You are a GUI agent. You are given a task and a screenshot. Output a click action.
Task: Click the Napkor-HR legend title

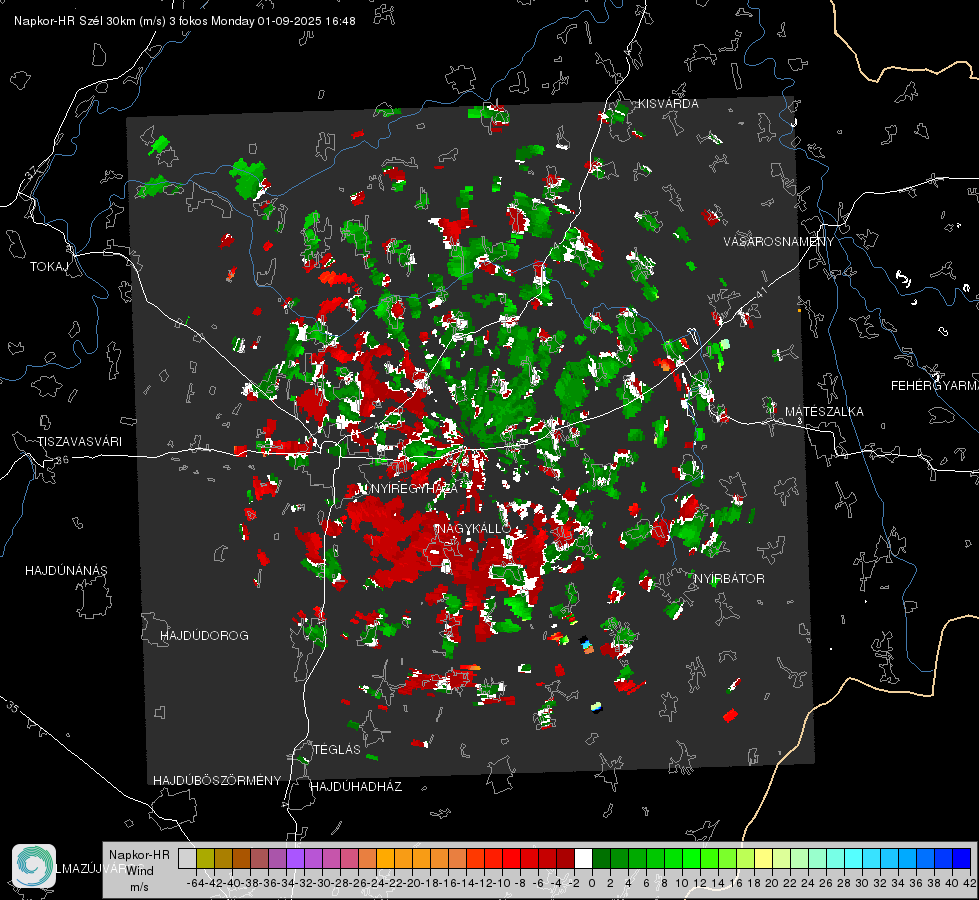pyautogui.click(x=139, y=855)
